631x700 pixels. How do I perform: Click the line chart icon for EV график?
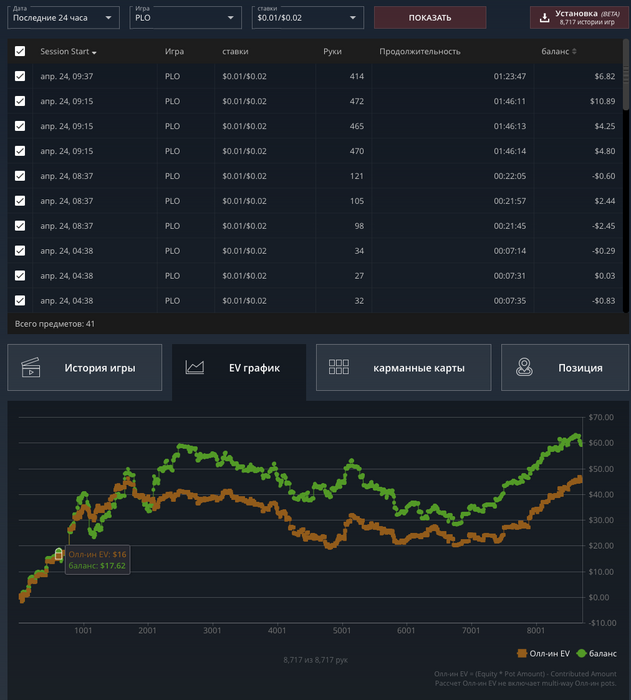195,367
